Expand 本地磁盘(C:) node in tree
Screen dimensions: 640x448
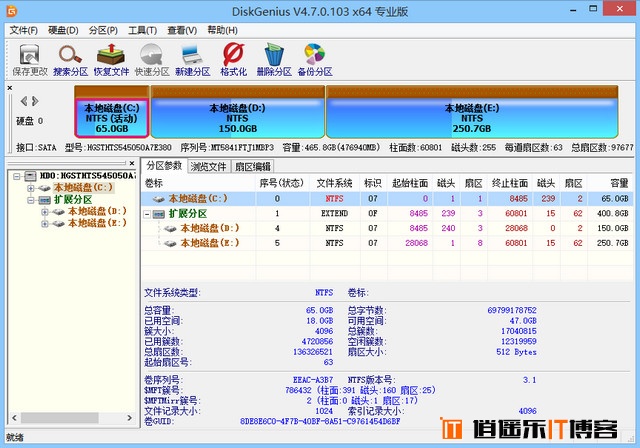pyautogui.click(x=31, y=188)
